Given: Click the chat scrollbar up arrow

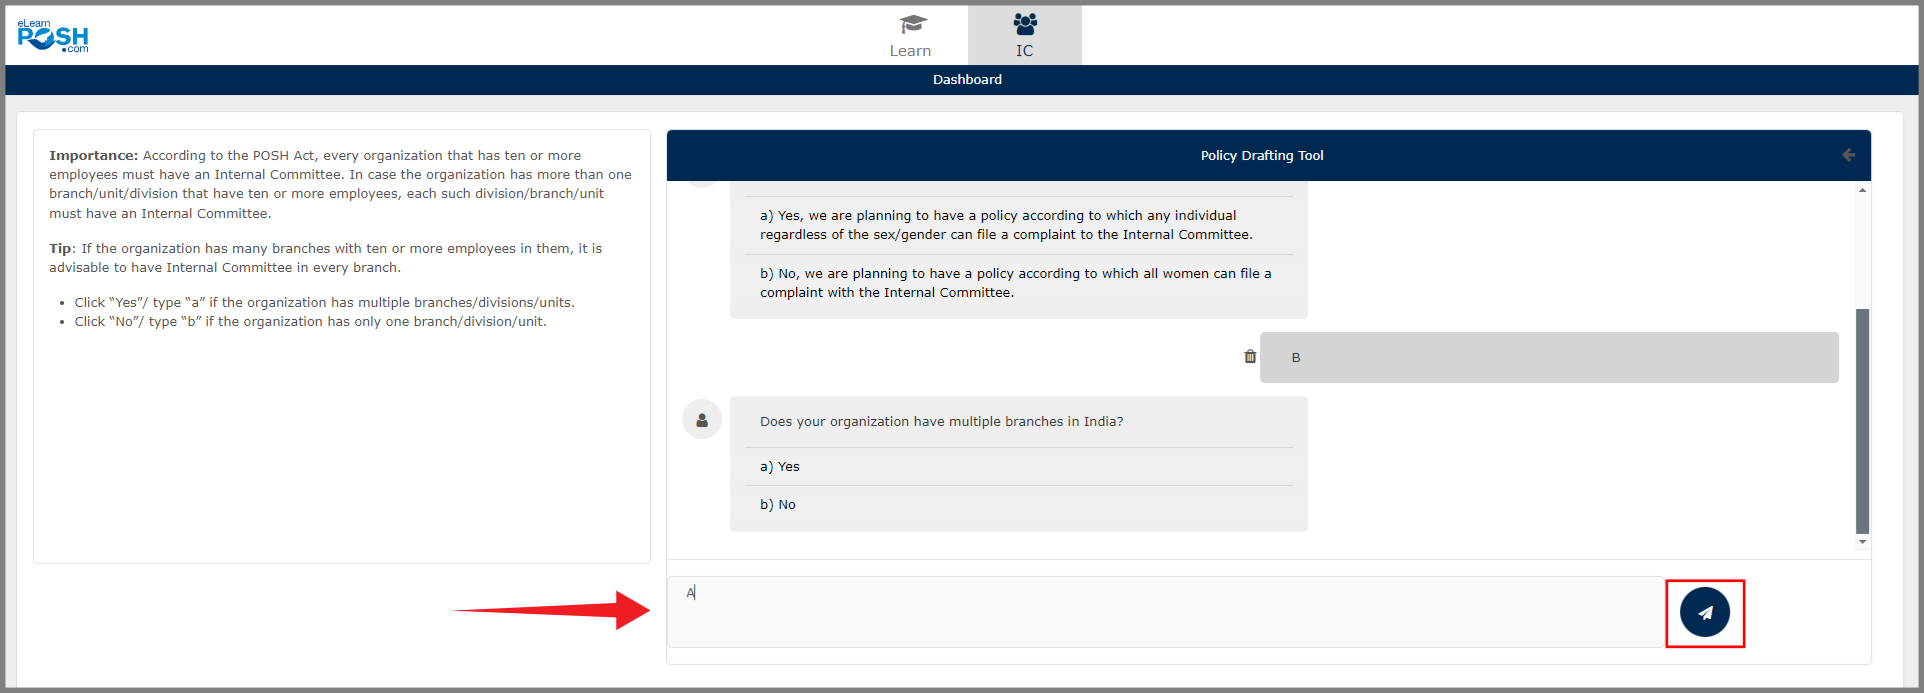Looking at the screenshot, I should (x=1862, y=190).
